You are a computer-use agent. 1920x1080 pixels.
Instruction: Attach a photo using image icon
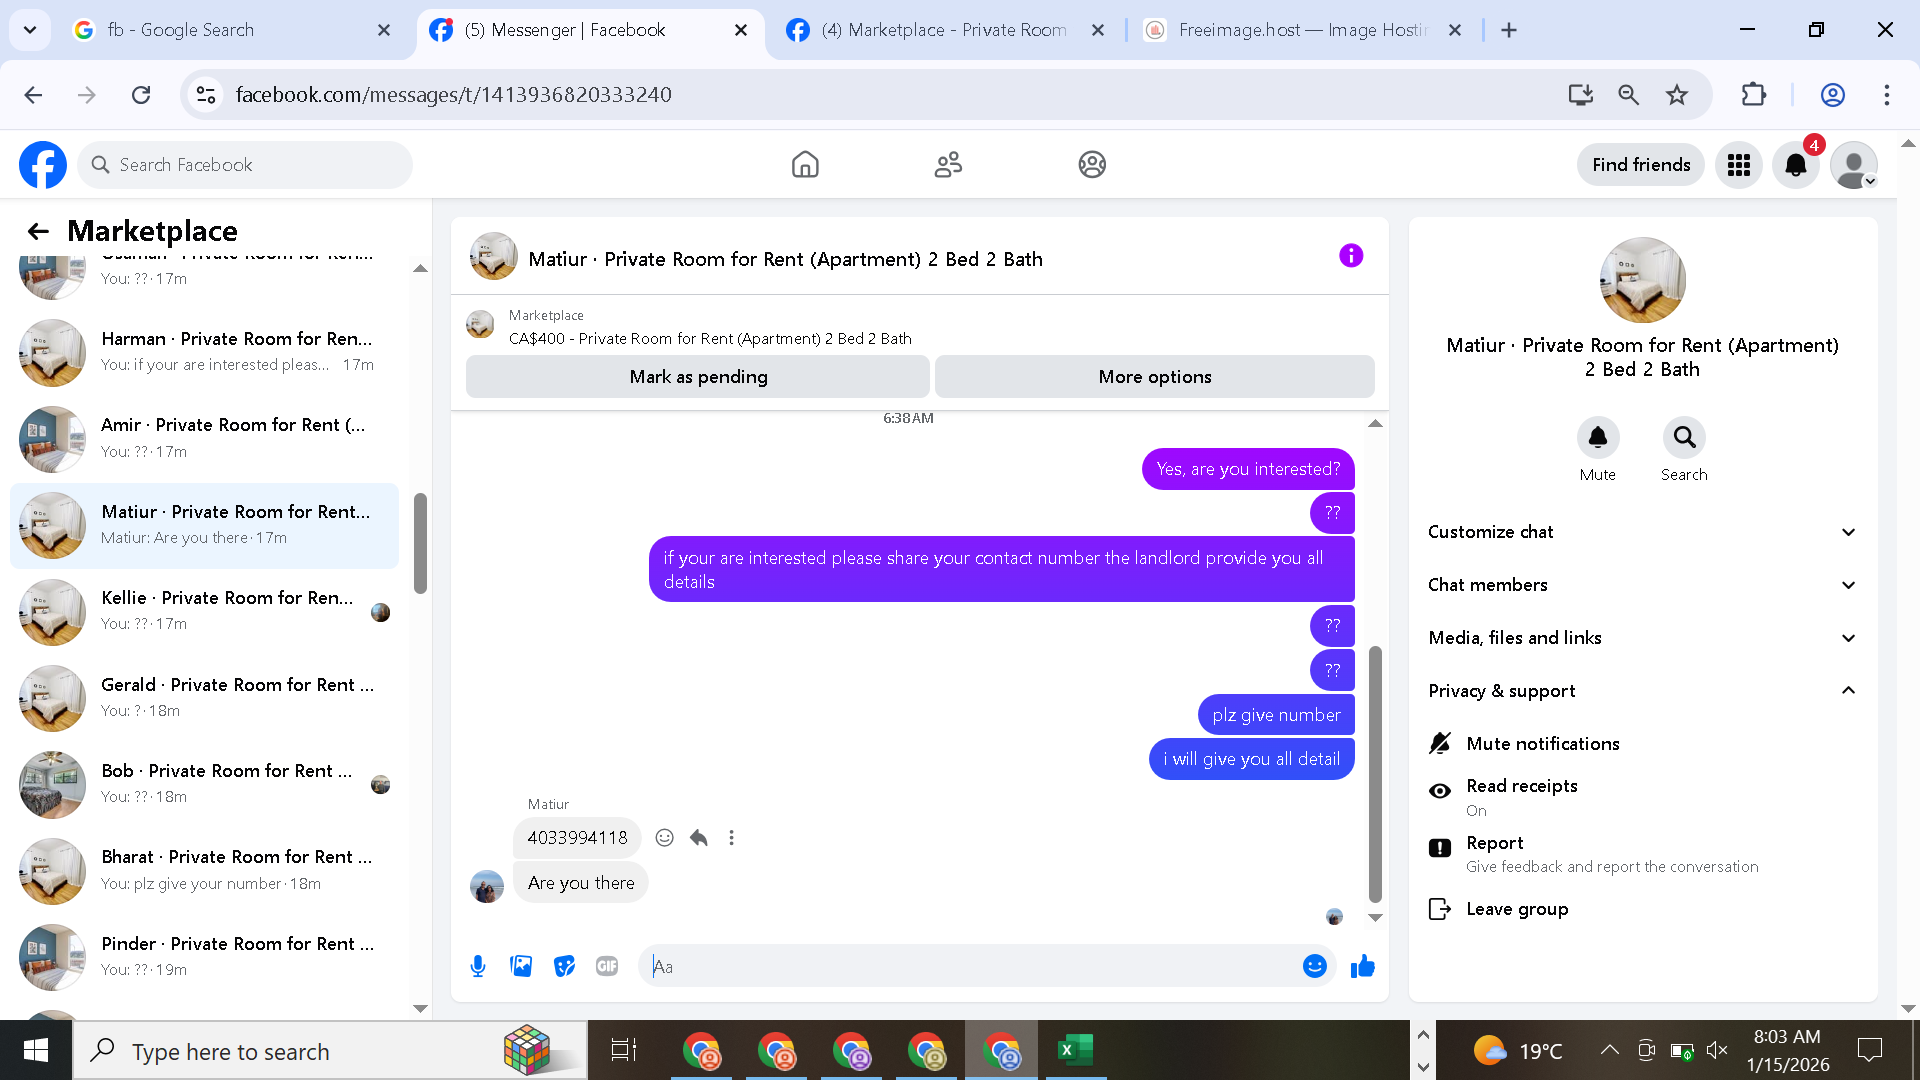pos(521,966)
